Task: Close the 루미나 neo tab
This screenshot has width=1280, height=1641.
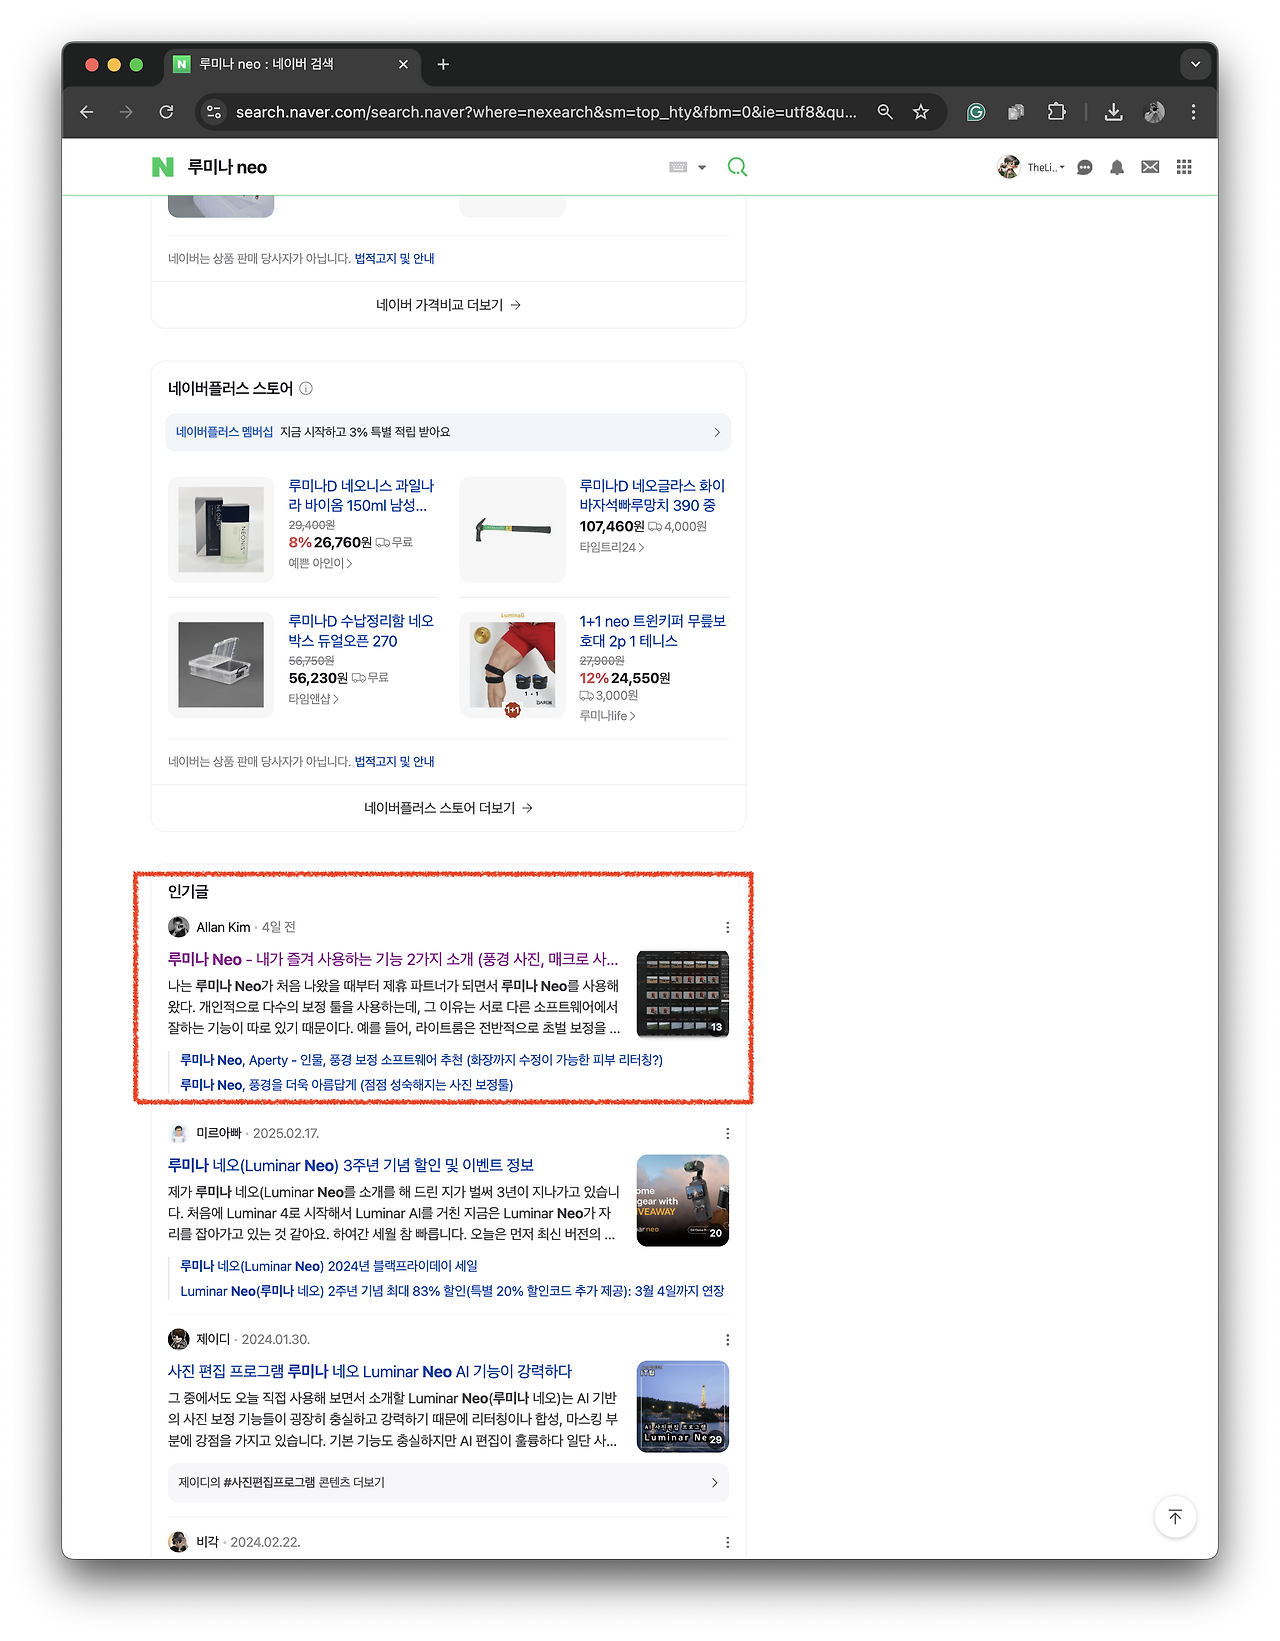Action: point(403,64)
